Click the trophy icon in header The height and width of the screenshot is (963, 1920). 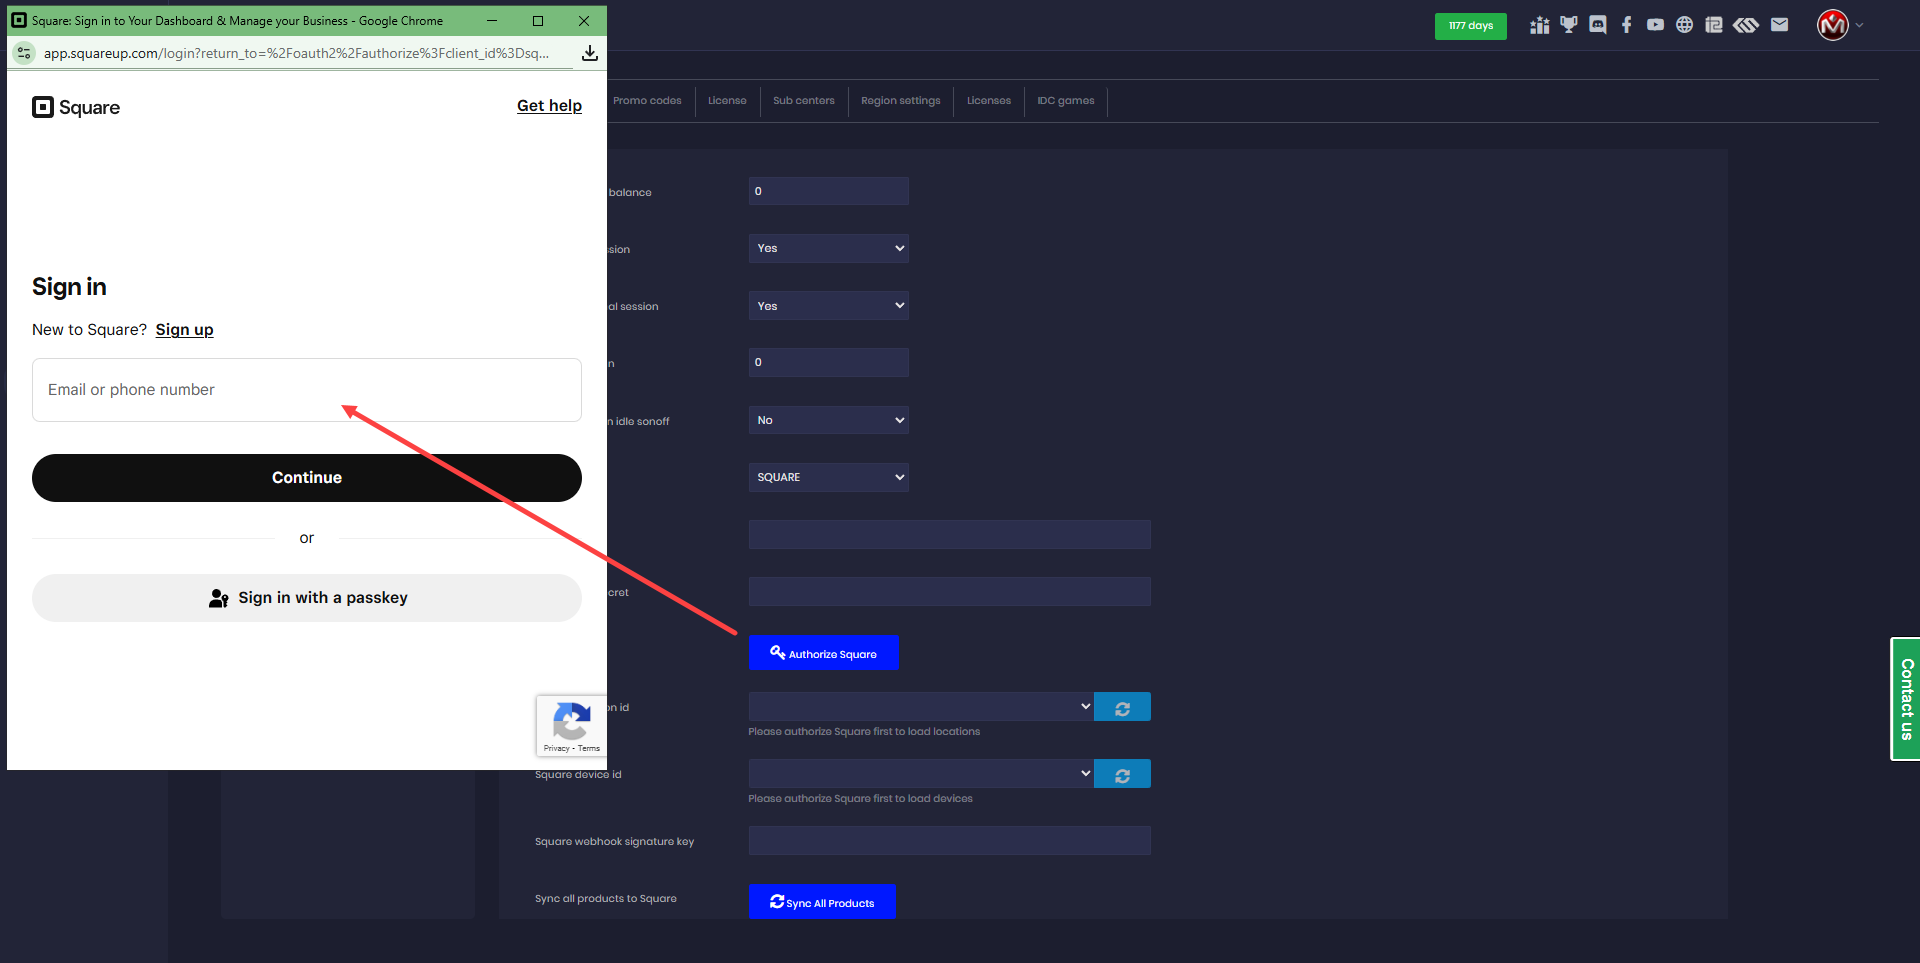(1569, 25)
